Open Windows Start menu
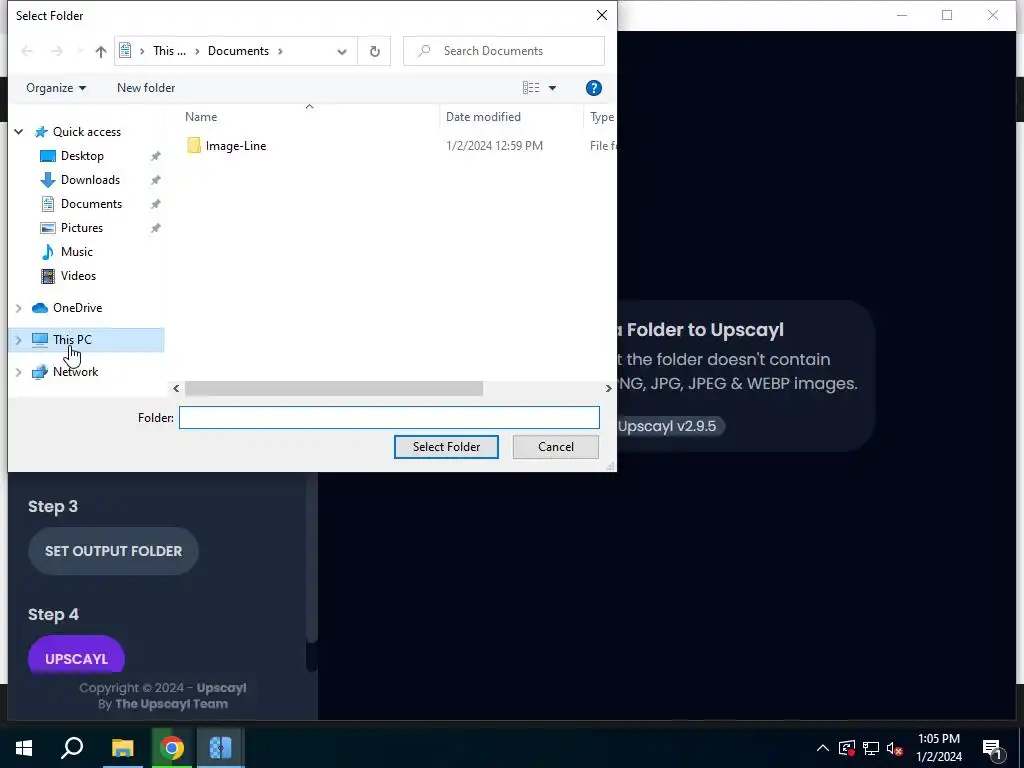This screenshot has height=768, width=1024. point(24,748)
